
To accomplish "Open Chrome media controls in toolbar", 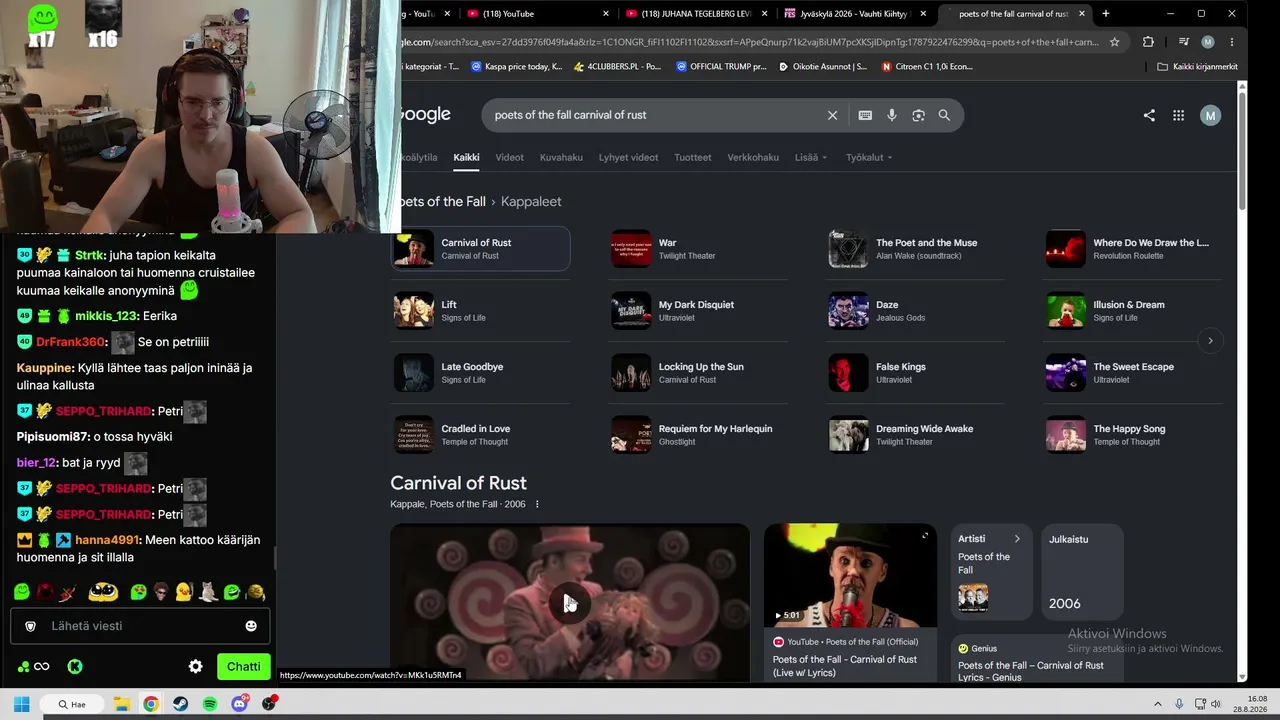I will [x=1183, y=42].
